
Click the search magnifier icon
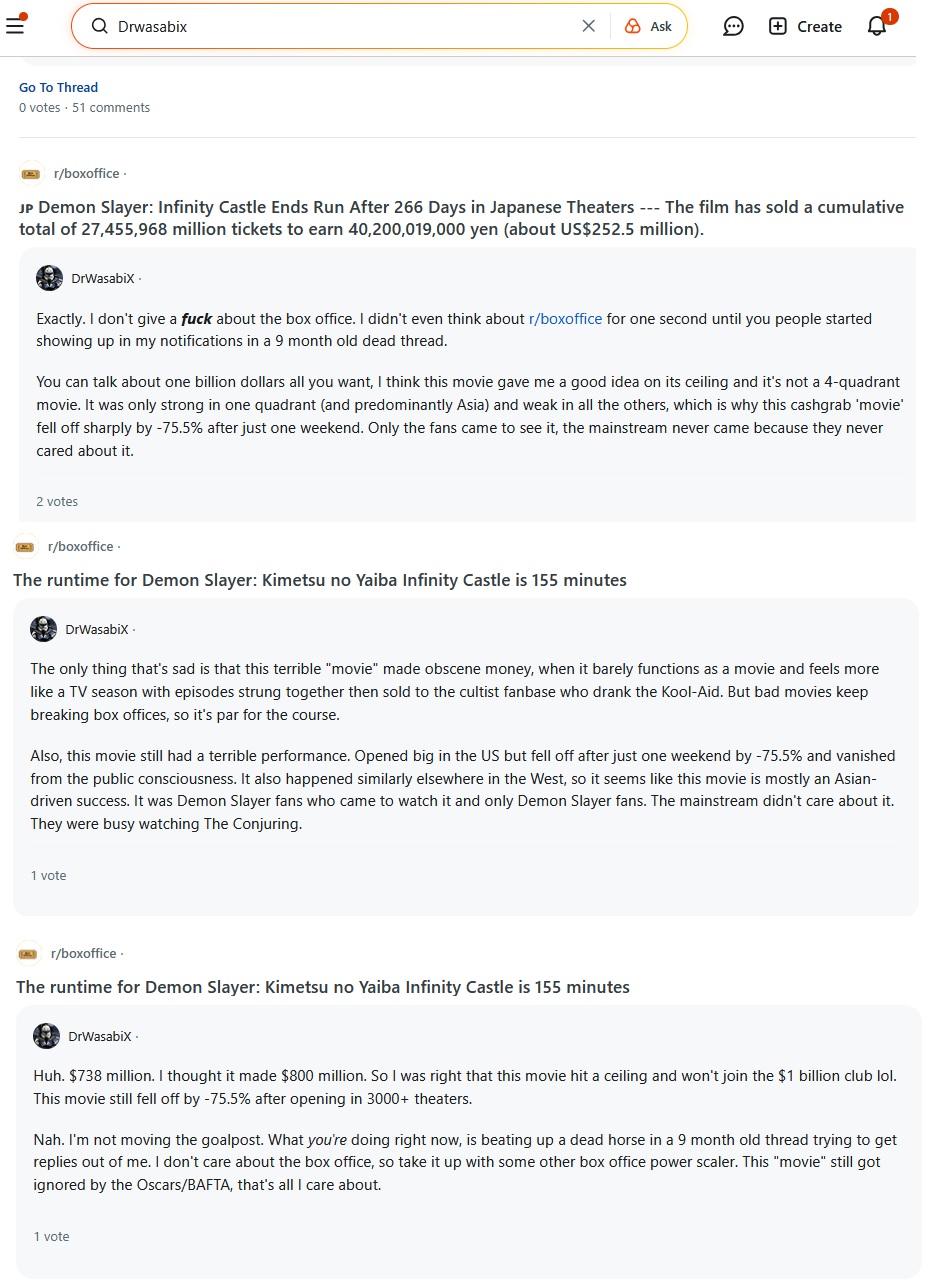[x=99, y=26]
